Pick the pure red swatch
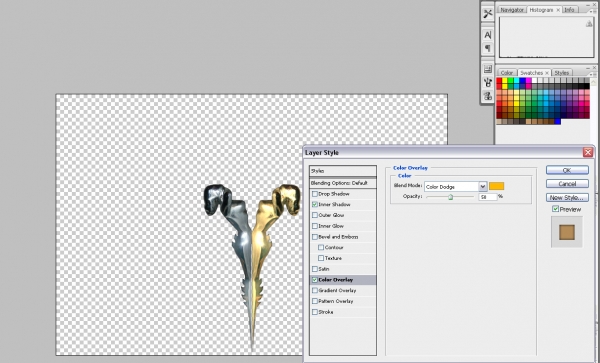This screenshot has width=600, height=363. click(499, 80)
